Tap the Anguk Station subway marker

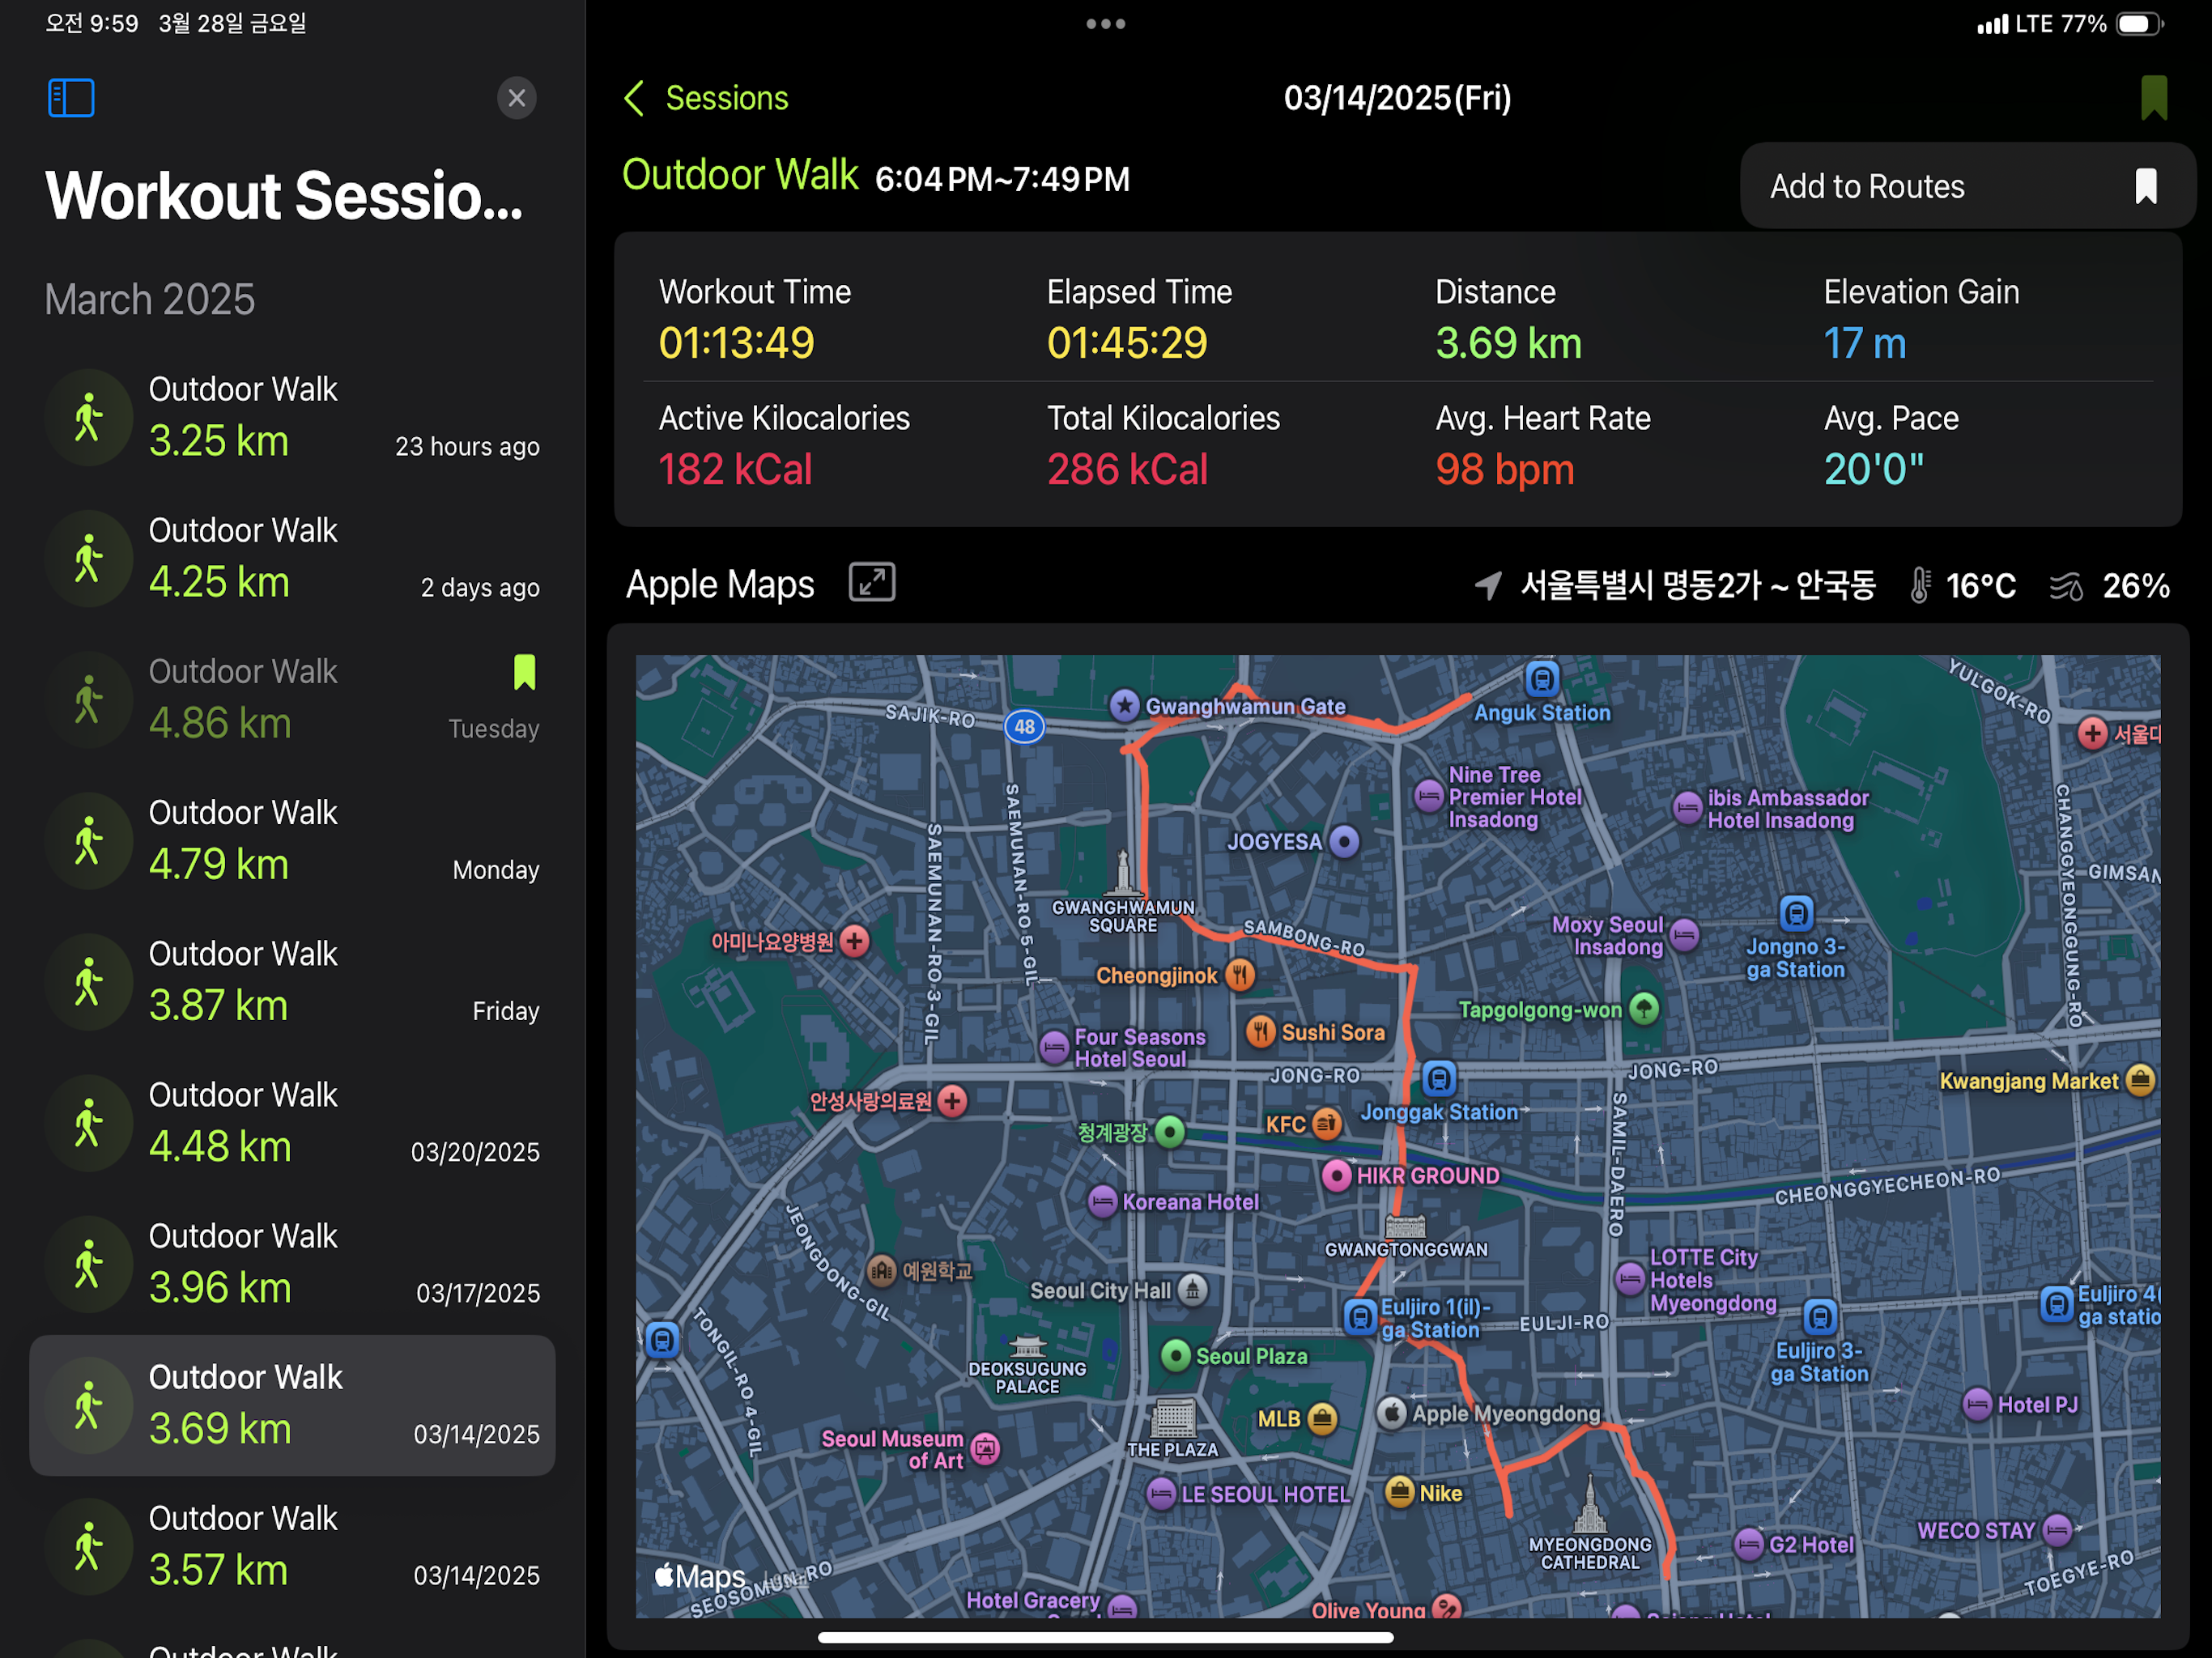(1542, 680)
